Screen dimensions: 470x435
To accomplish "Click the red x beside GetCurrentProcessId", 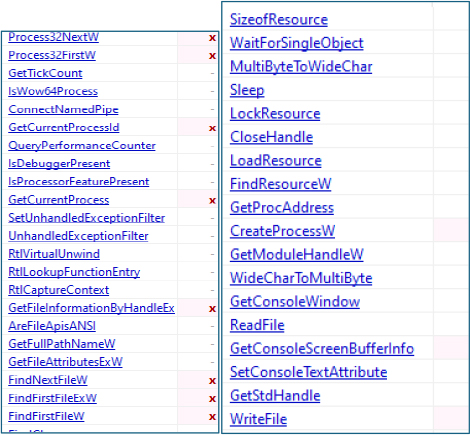I will click(212, 128).
